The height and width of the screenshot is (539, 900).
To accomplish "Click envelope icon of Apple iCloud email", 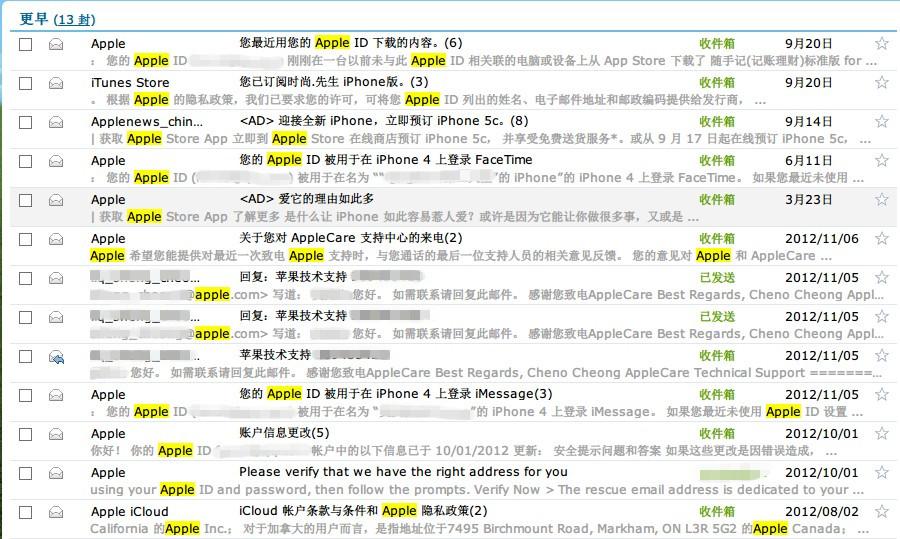I will [56, 513].
